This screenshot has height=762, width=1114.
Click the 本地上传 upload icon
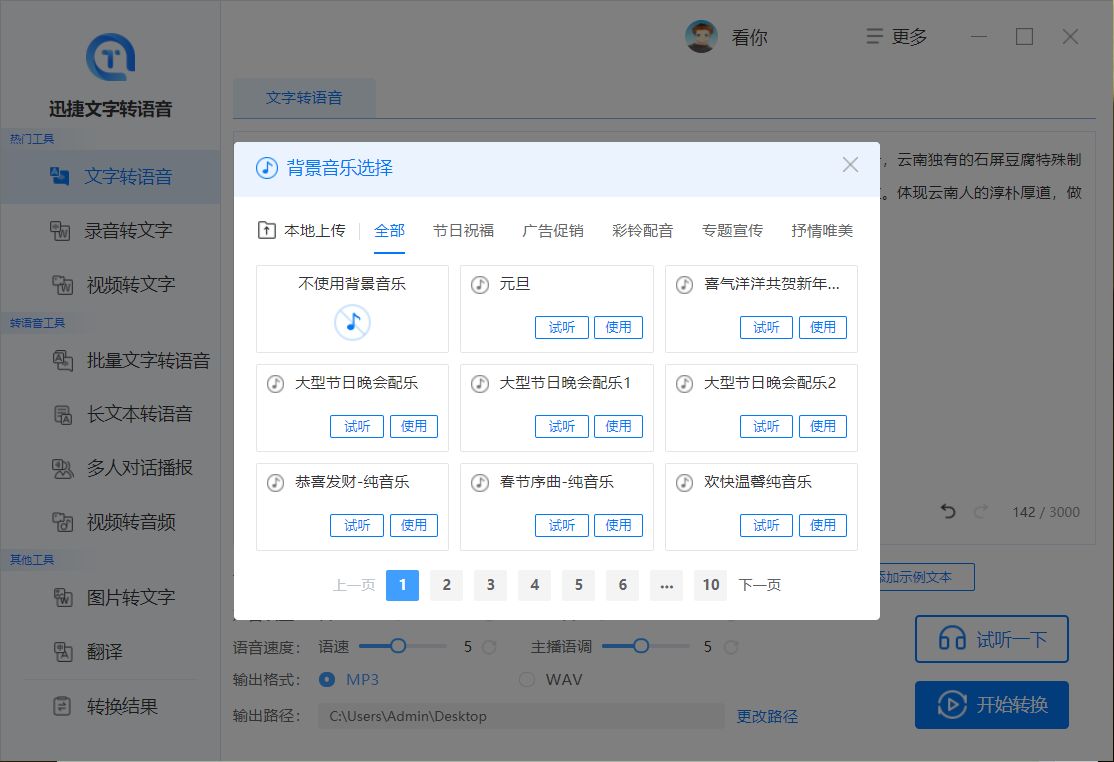269,229
